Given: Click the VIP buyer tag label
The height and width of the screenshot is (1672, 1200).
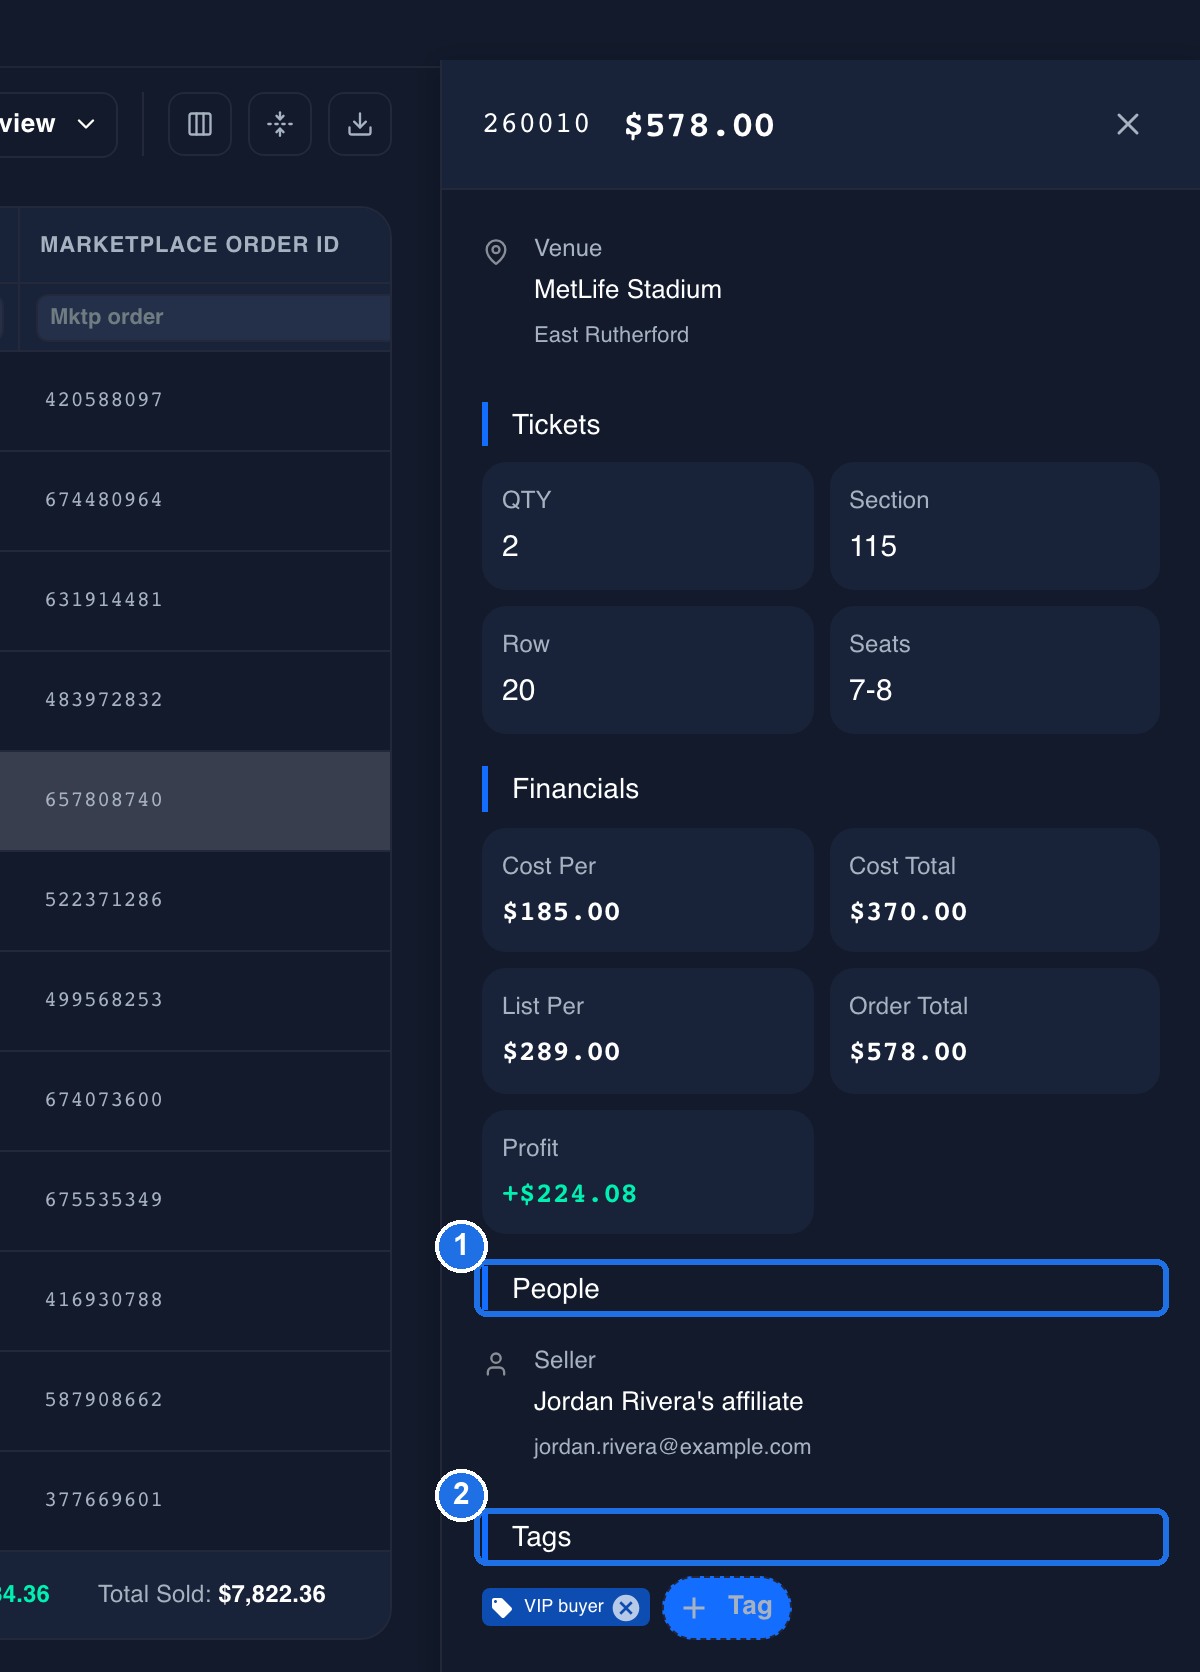Looking at the screenshot, I should 564,1606.
